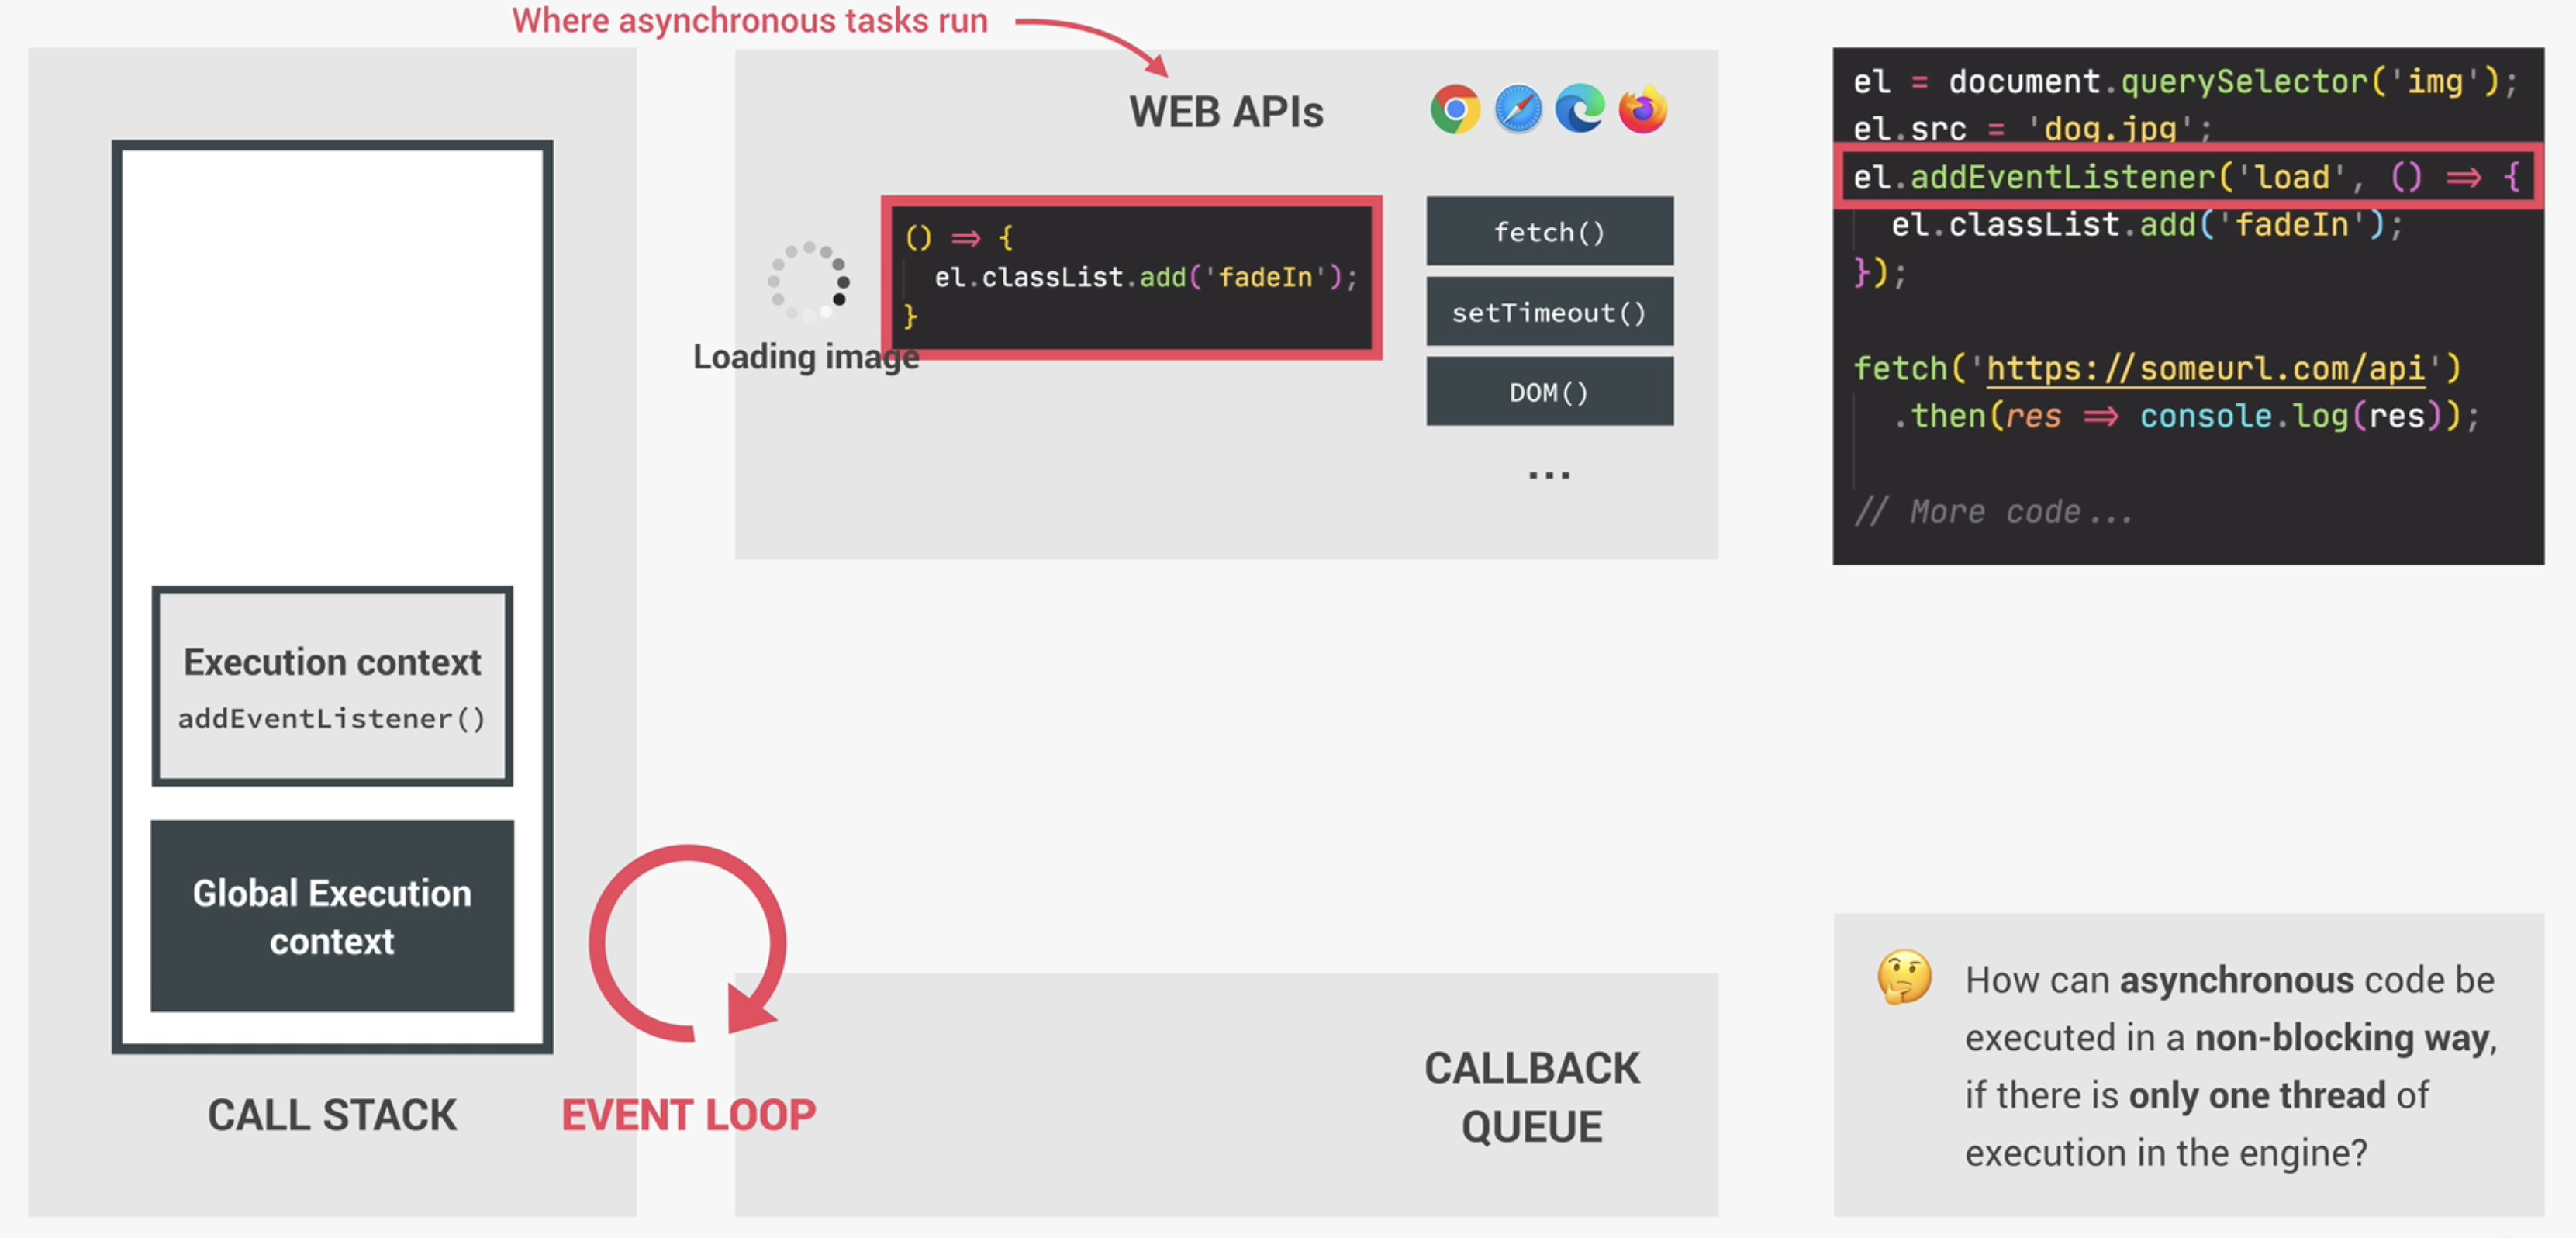The image size is (2576, 1238).
Task: Click the Chrome browser icon
Action: coord(1455,109)
